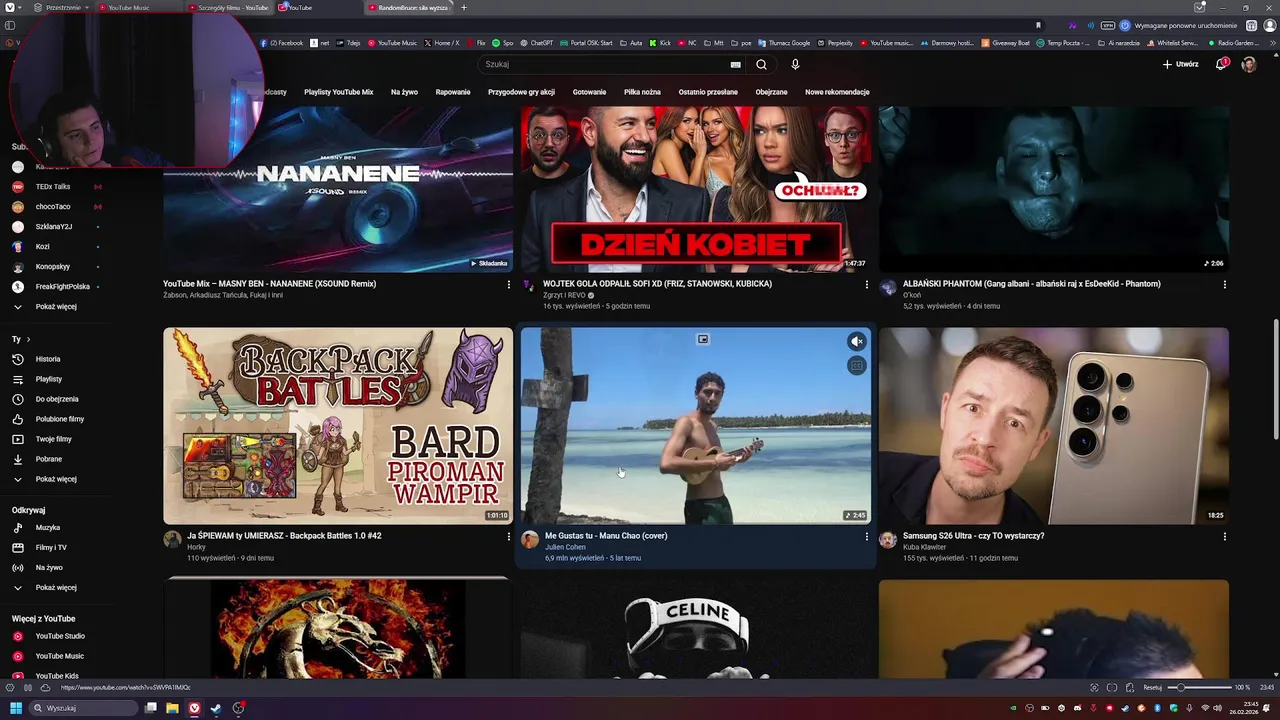1280x720 pixels.
Task: Start voice search with microphone icon
Action: point(795,64)
